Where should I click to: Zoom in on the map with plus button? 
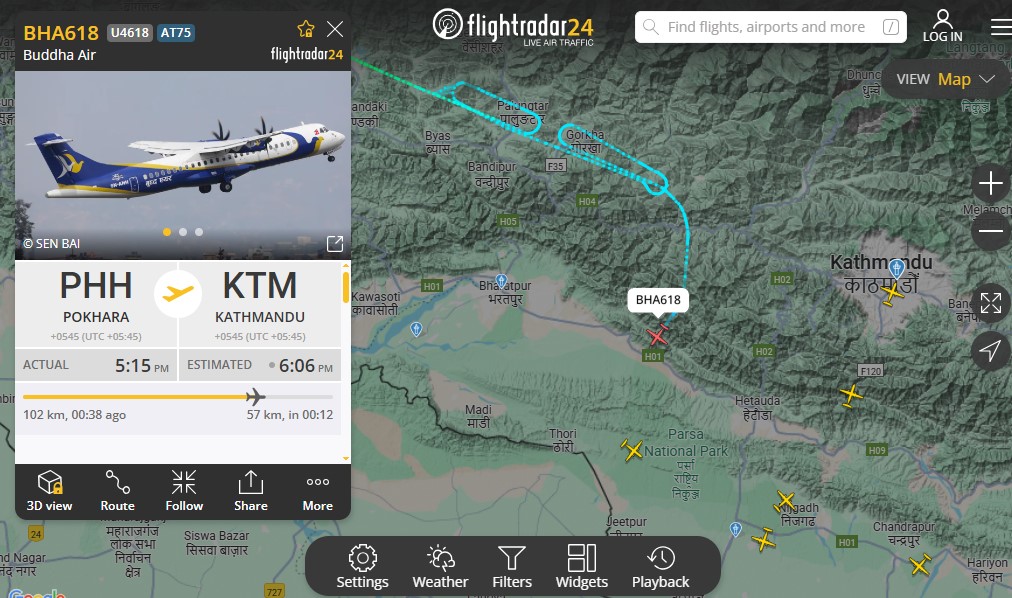tap(991, 183)
